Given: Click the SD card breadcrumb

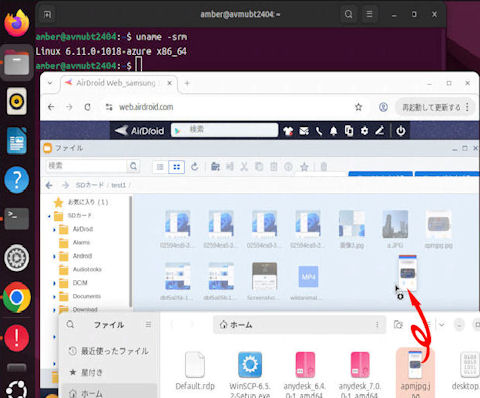Looking at the screenshot, I should click(89, 185).
